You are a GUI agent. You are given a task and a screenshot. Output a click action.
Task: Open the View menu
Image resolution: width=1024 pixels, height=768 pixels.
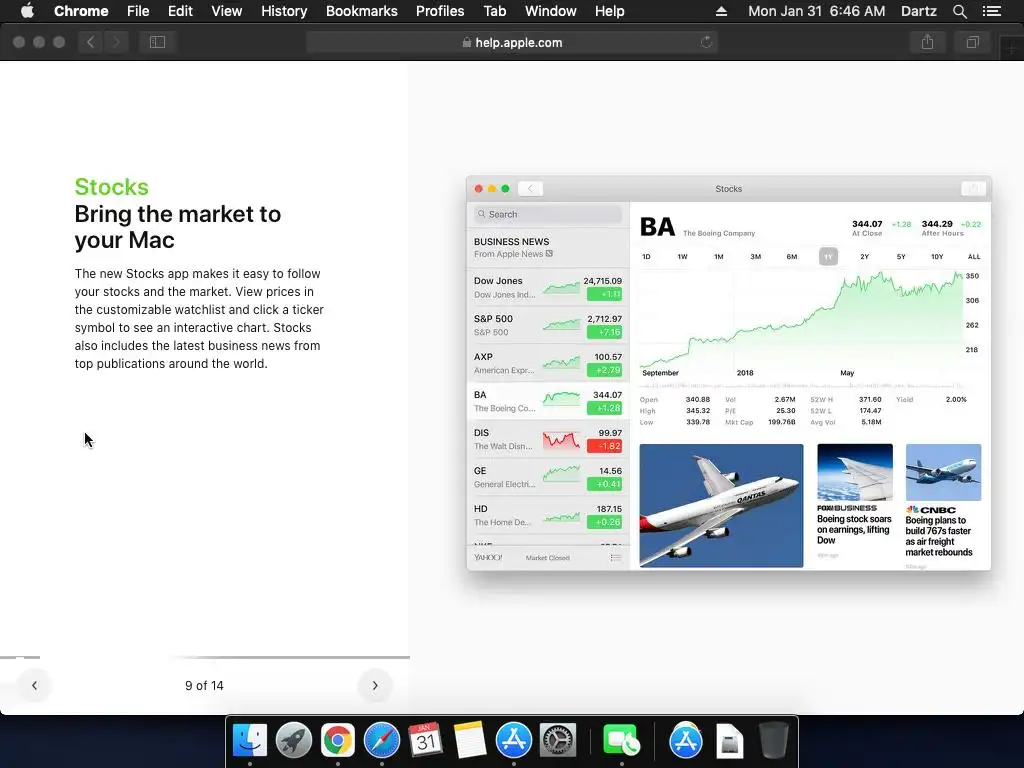click(x=227, y=11)
